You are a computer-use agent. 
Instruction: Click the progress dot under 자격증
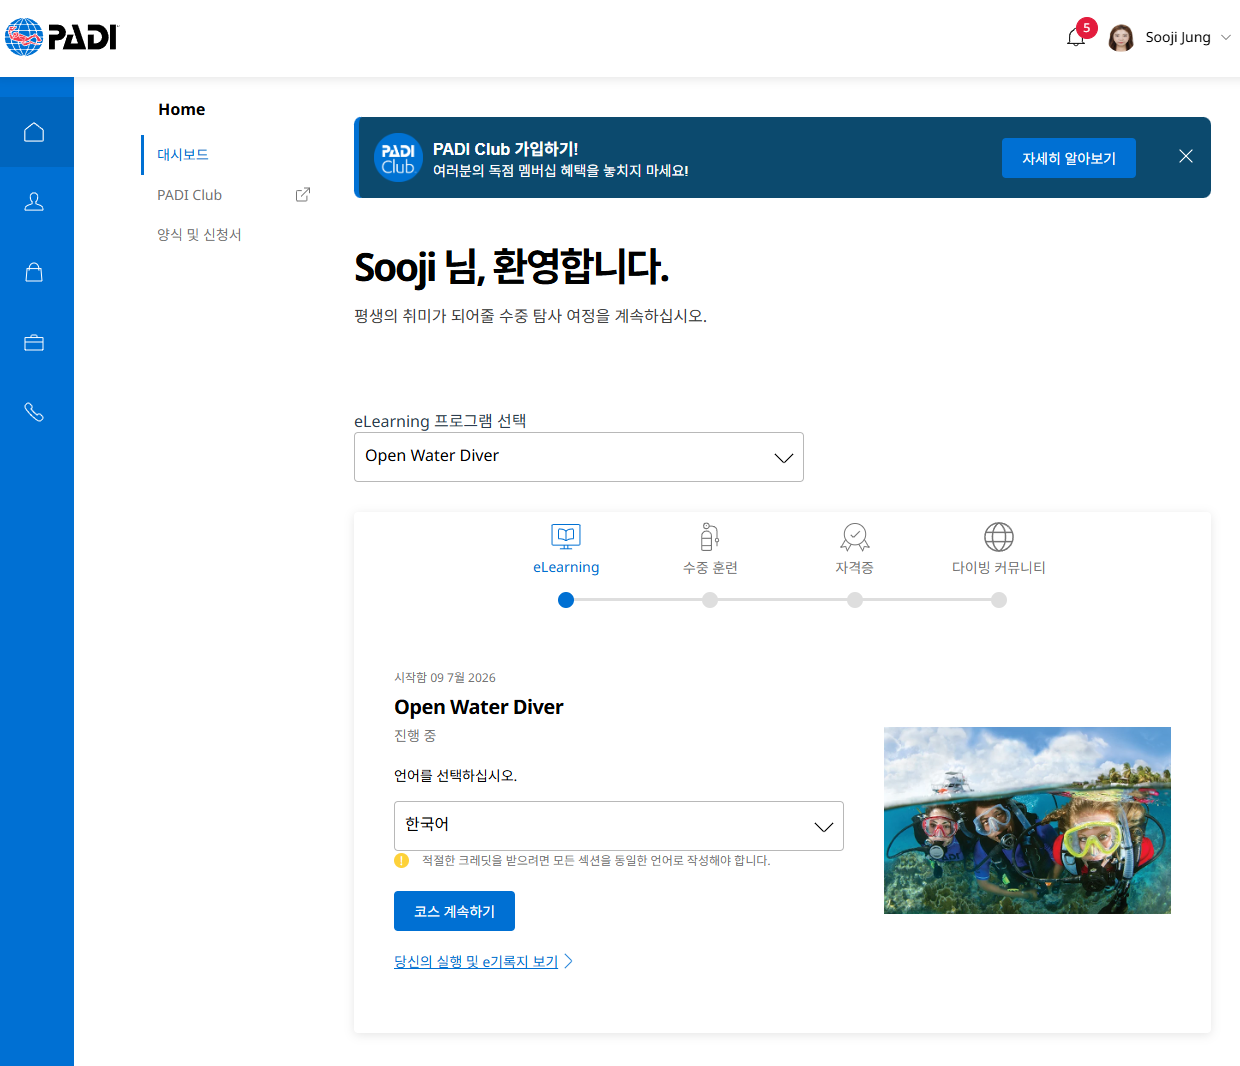tap(855, 600)
